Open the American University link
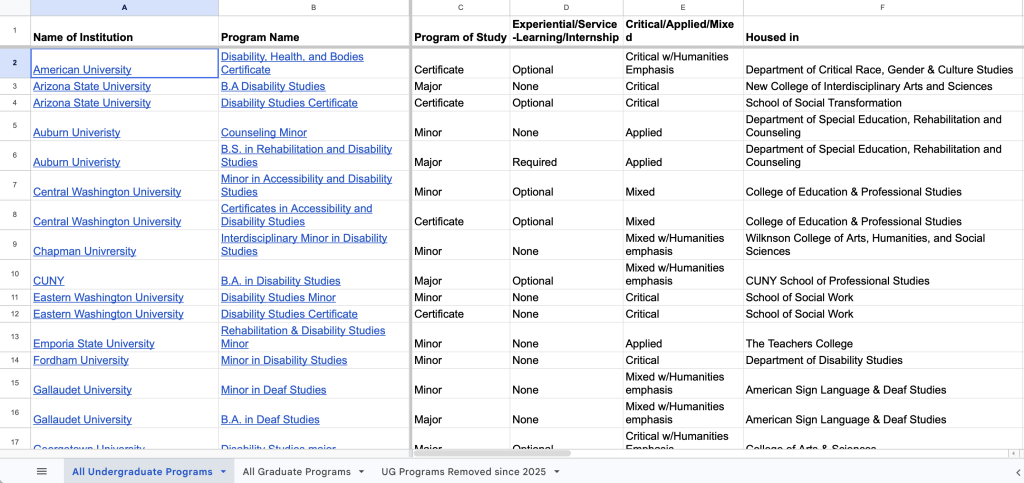This screenshot has width=1024, height=483. (x=82, y=70)
